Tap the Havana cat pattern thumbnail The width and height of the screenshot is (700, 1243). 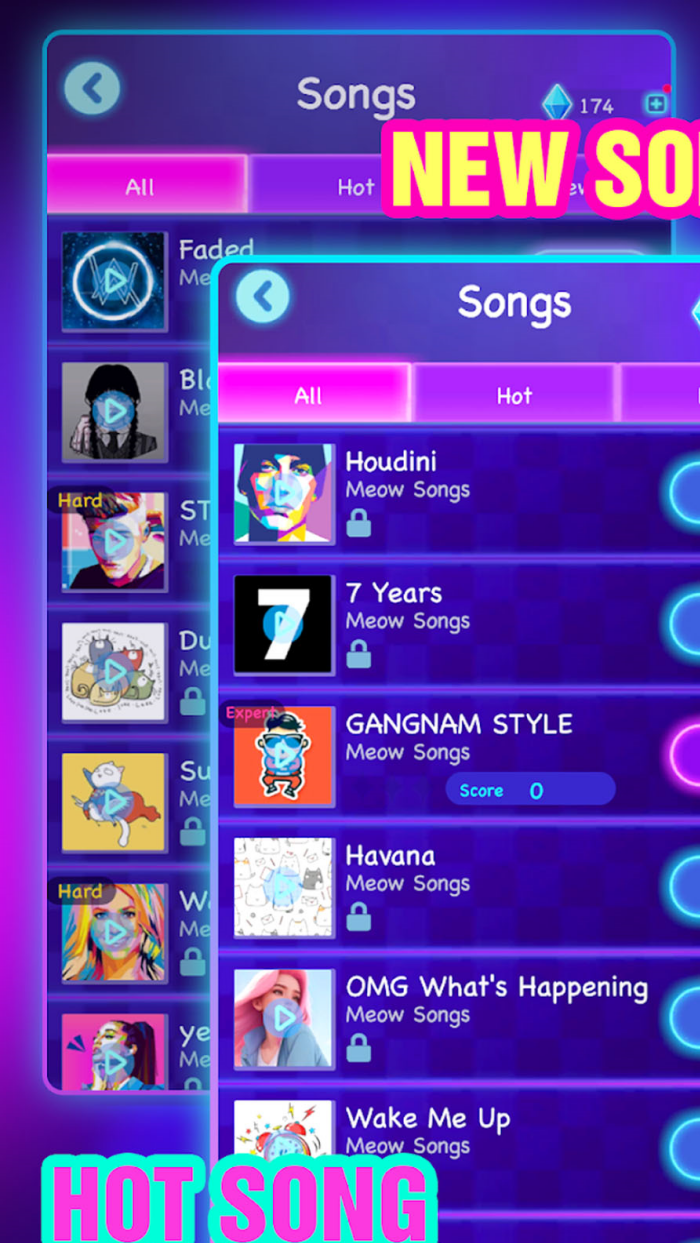[x=284, y=888]
